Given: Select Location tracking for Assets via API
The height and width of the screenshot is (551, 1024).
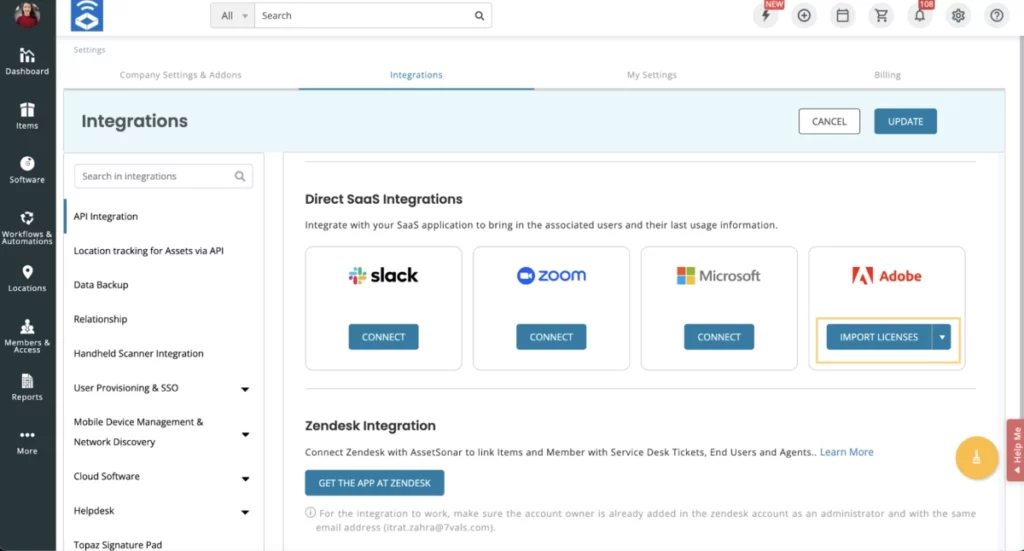Looking at the screenshot, I should [x=149, y=251].
